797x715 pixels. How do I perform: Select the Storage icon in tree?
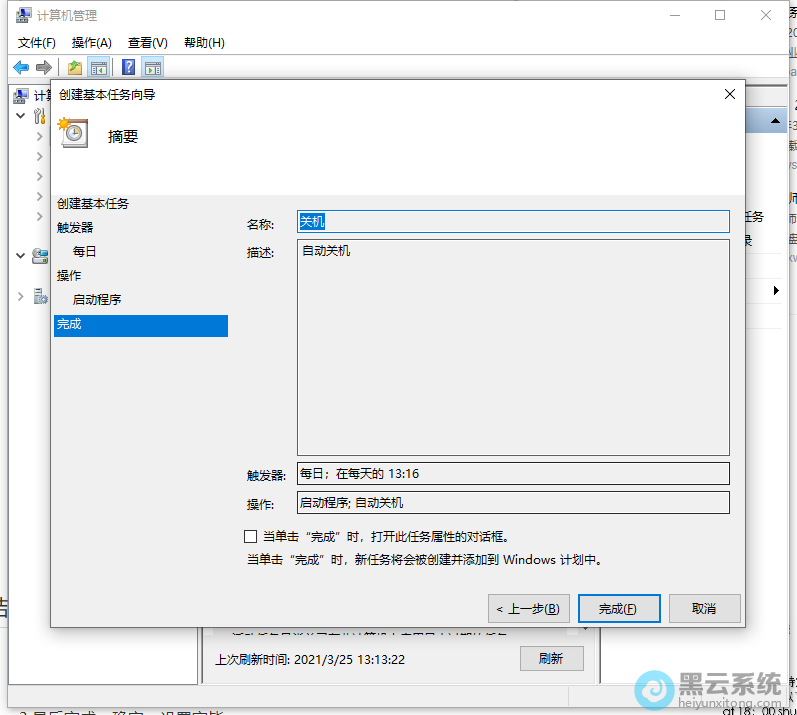tap(39, 256)
